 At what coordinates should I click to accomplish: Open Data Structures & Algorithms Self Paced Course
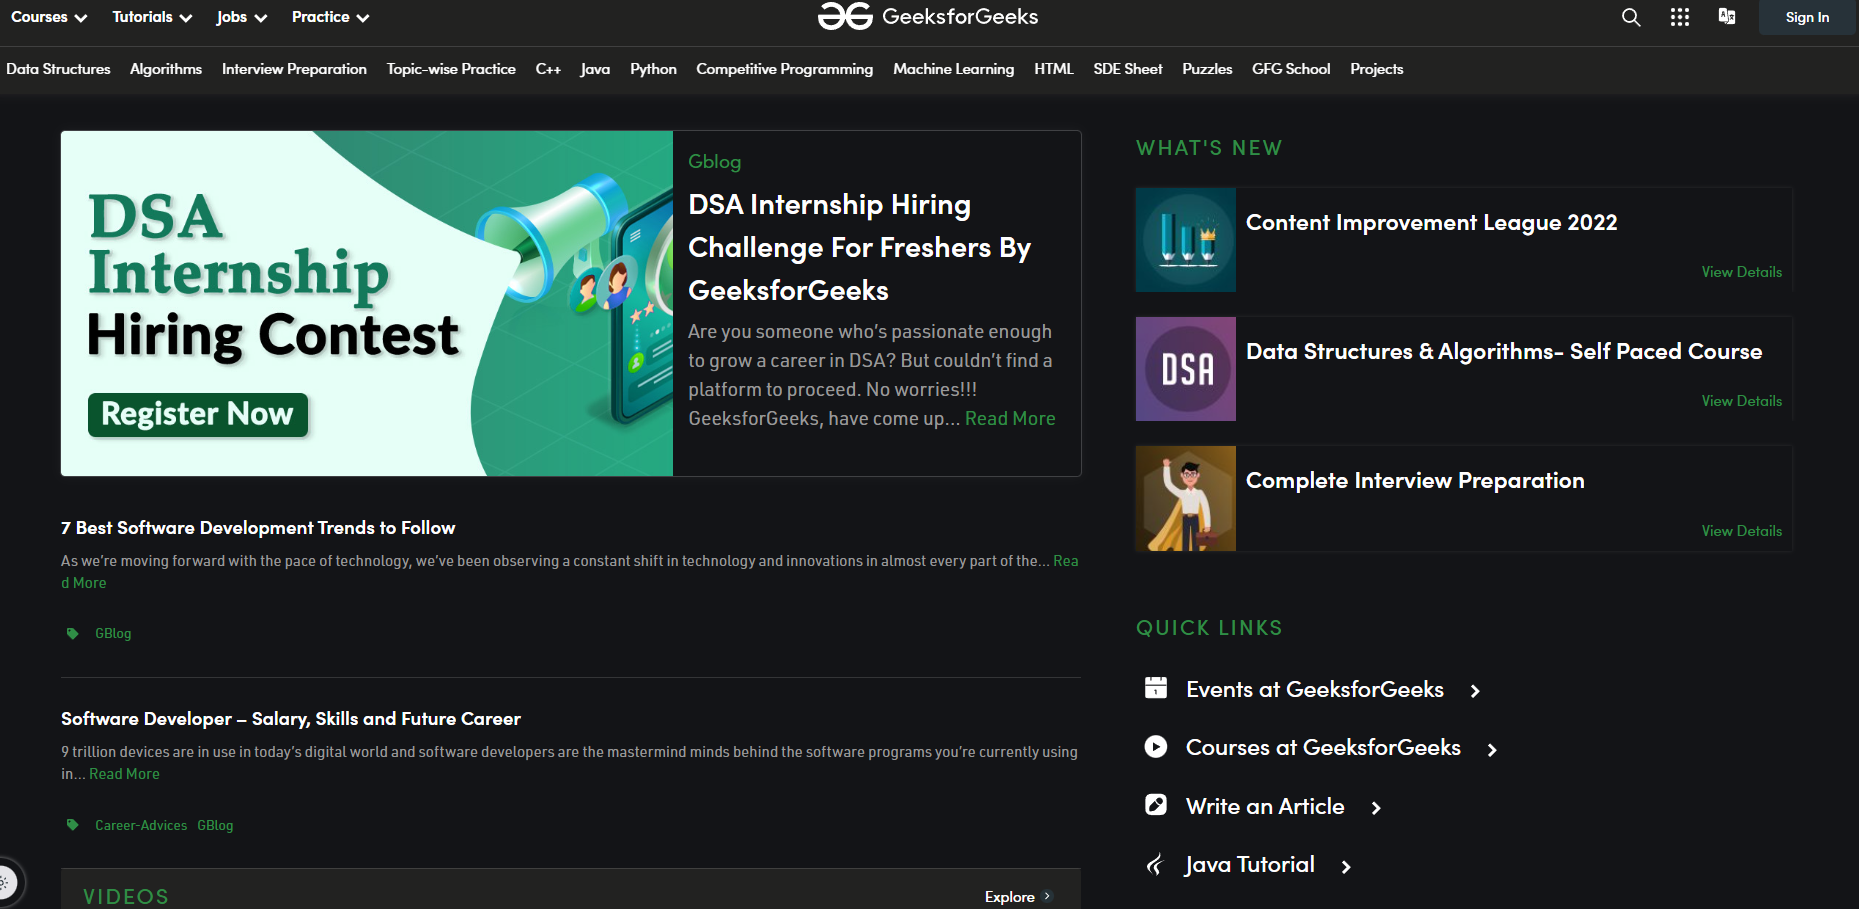1504,352
